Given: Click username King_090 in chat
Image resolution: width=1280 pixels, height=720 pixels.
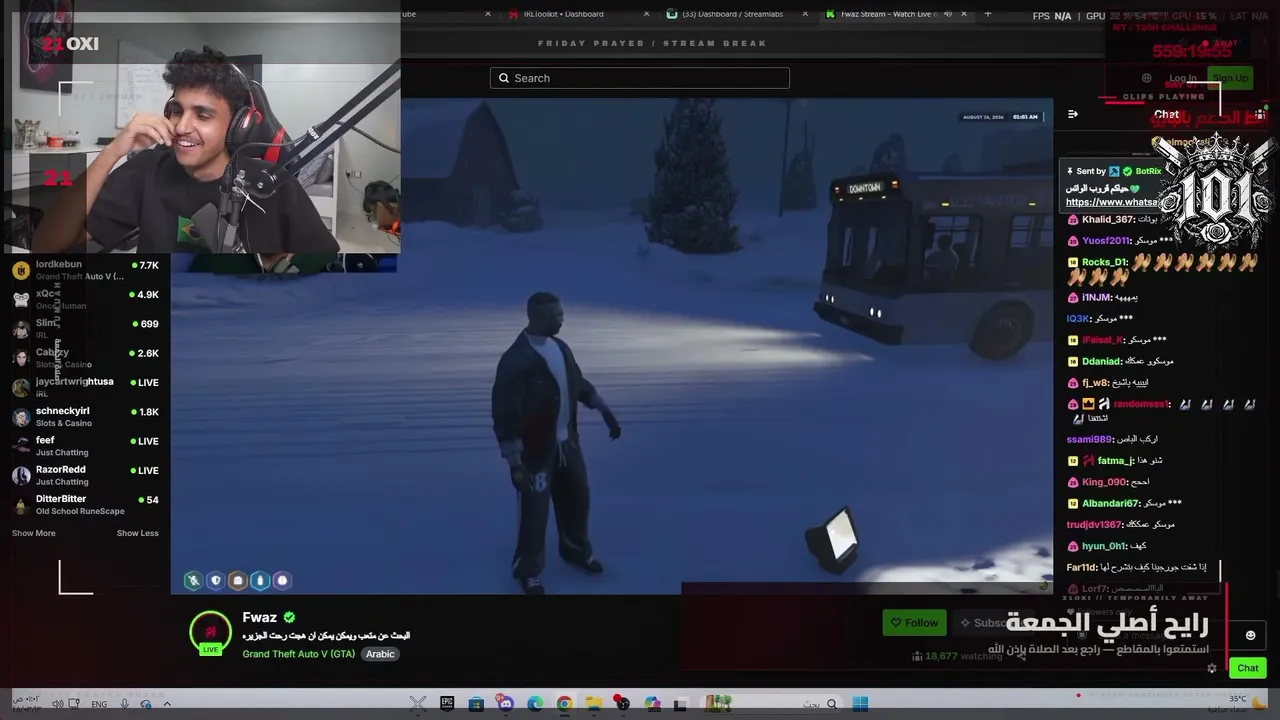Looking at the screenshot, I should [x=1105, y=482].
